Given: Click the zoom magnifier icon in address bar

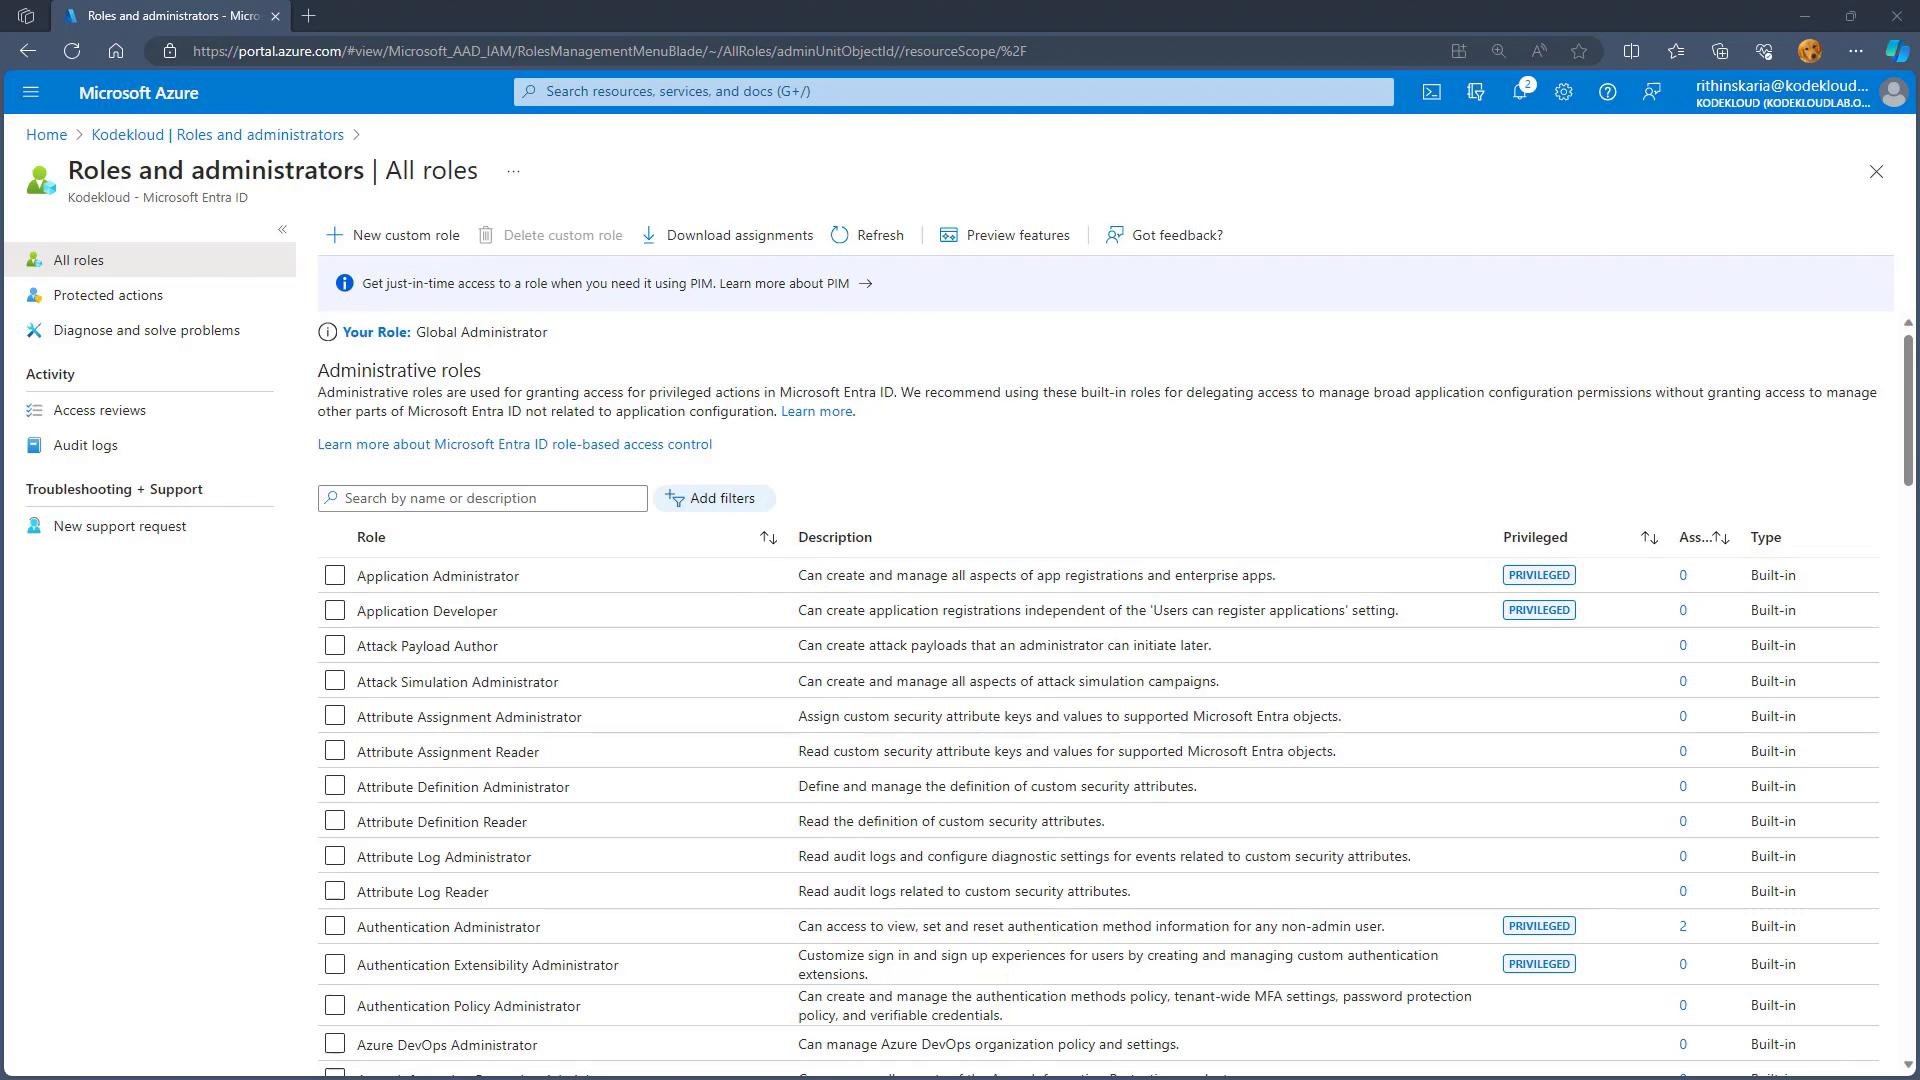Looking at the screenshot, I should pos(1498,51).
